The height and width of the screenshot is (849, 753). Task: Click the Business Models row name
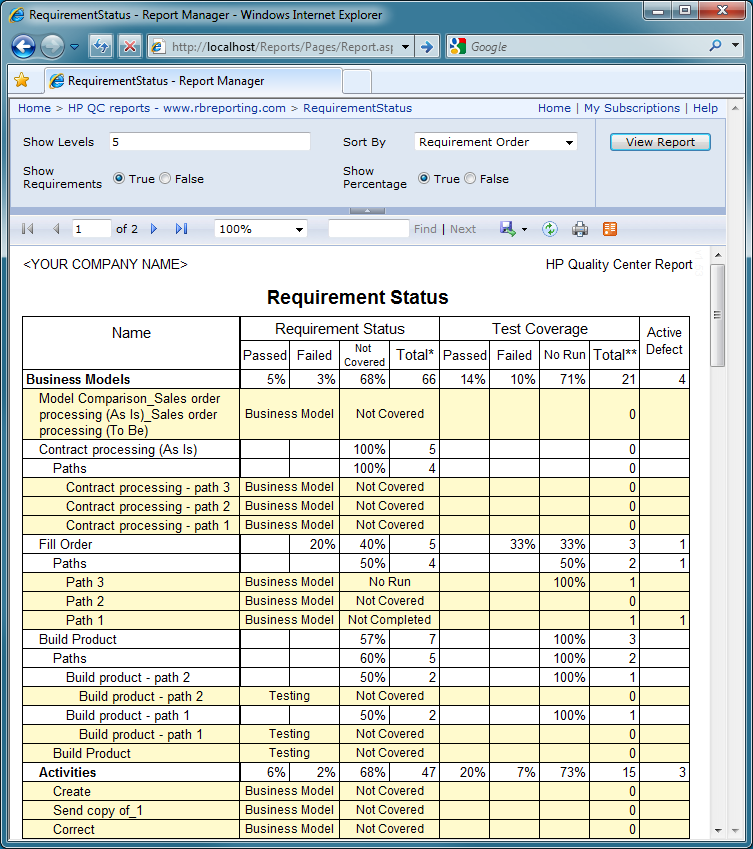tap(78, 380)
